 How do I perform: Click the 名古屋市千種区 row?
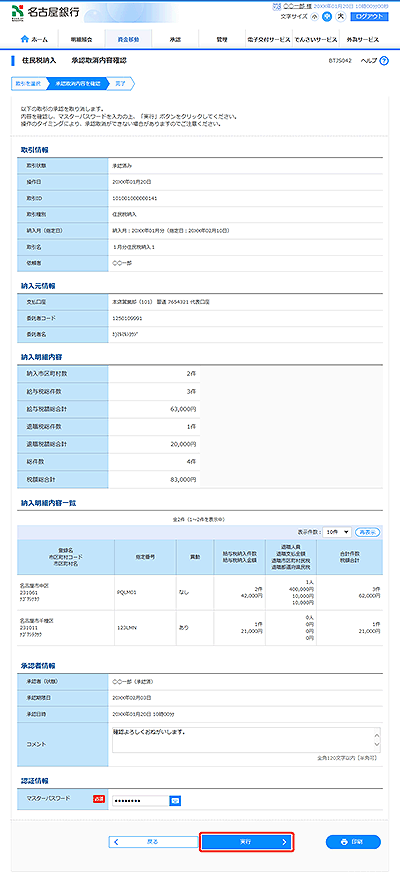[x=200, y=628]
